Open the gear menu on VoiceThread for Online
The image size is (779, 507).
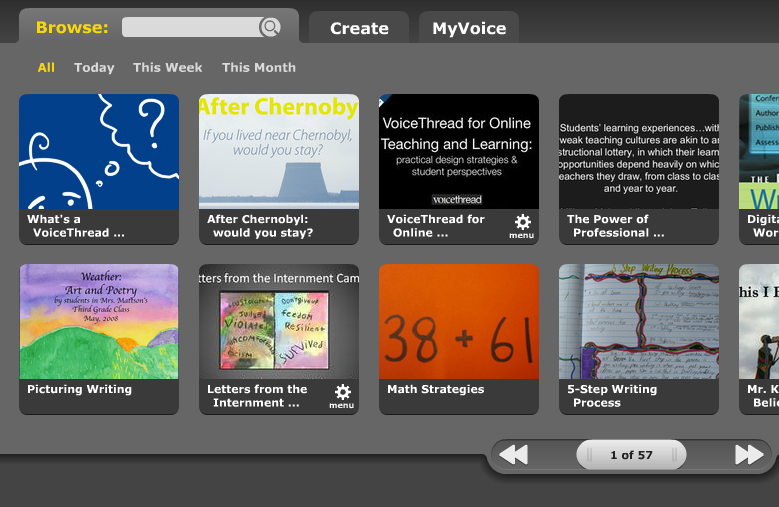522,226
